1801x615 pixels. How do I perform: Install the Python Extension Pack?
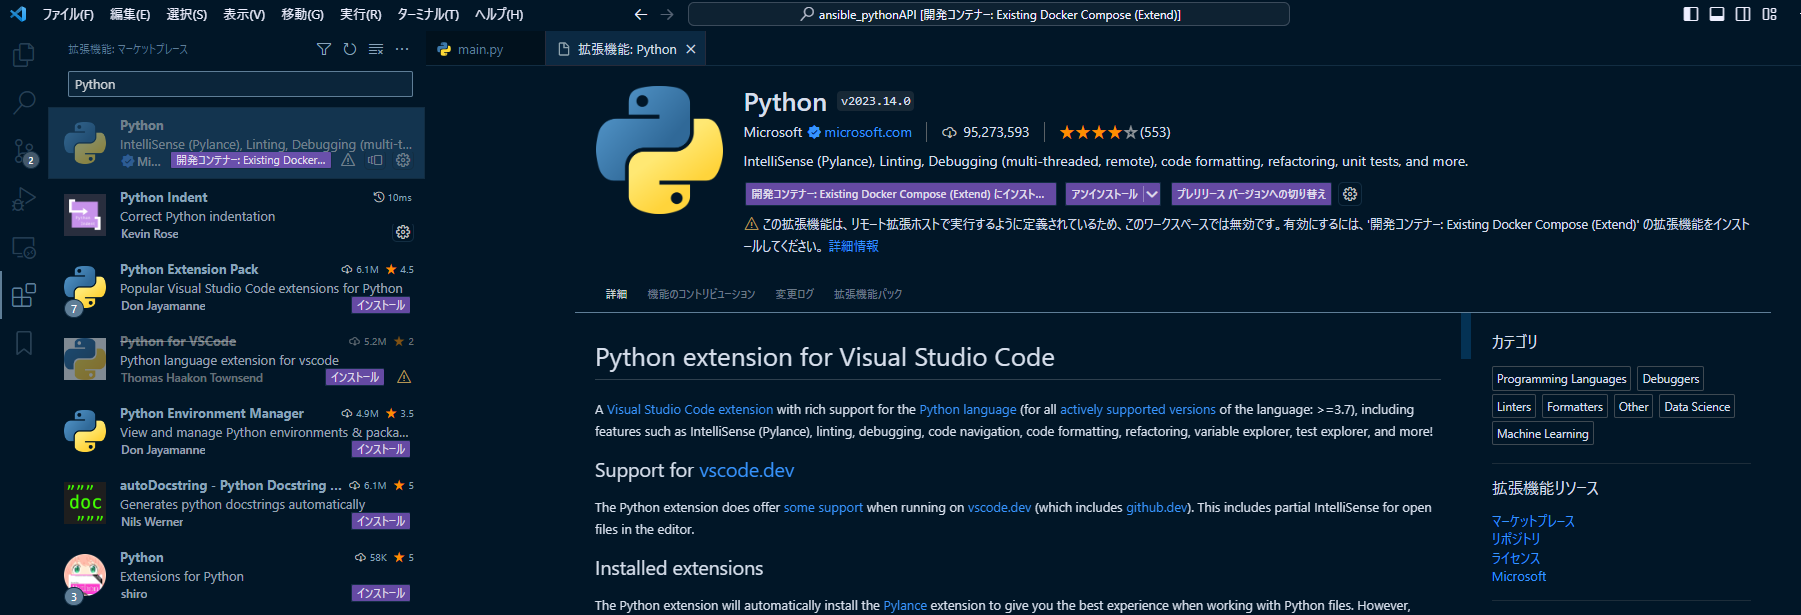380,305
